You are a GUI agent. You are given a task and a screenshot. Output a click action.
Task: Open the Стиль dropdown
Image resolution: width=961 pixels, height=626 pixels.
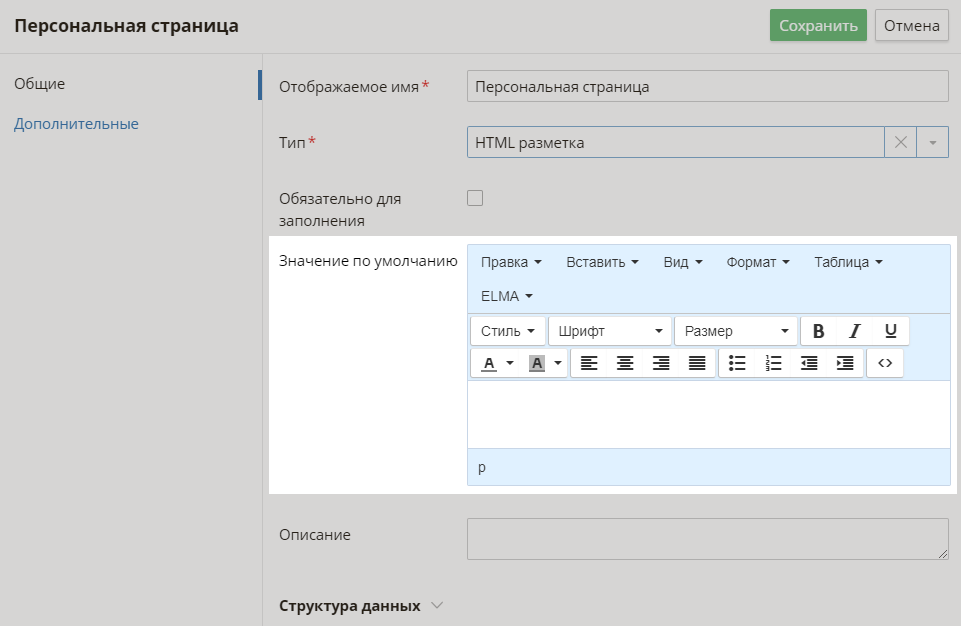(508, 331)
